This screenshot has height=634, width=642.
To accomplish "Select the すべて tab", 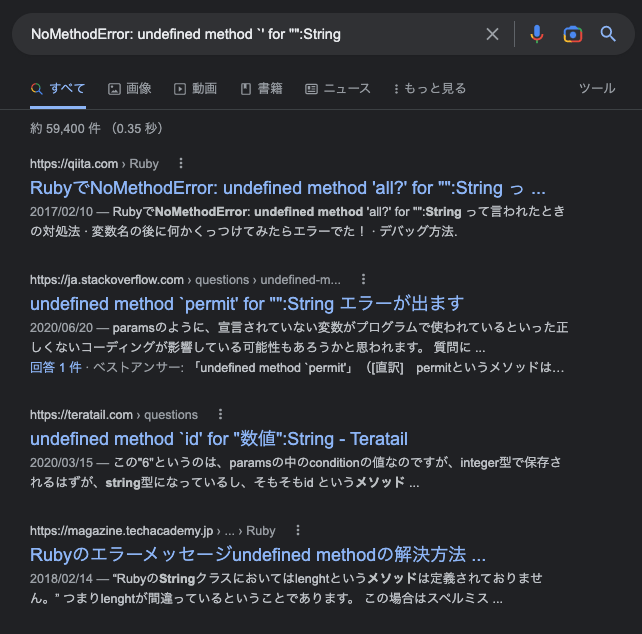I will click(x=58, y=88).
